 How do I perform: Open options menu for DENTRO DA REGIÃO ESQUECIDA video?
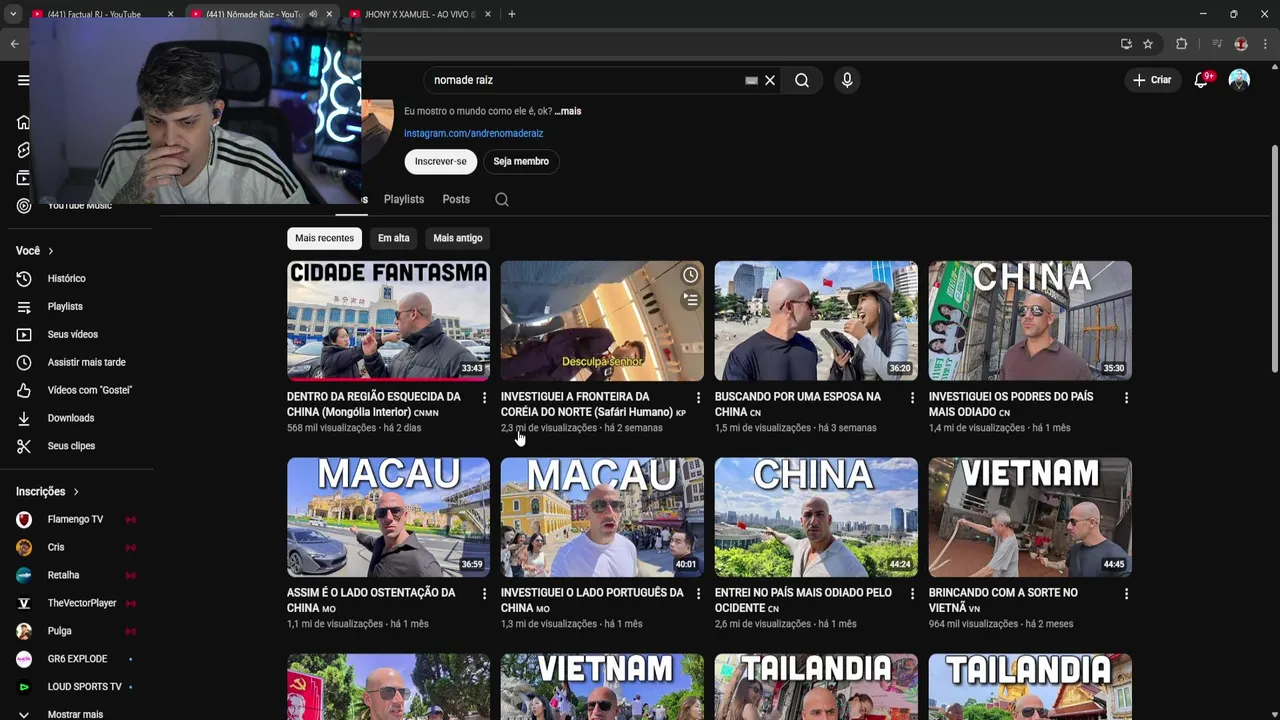[484, 398]
